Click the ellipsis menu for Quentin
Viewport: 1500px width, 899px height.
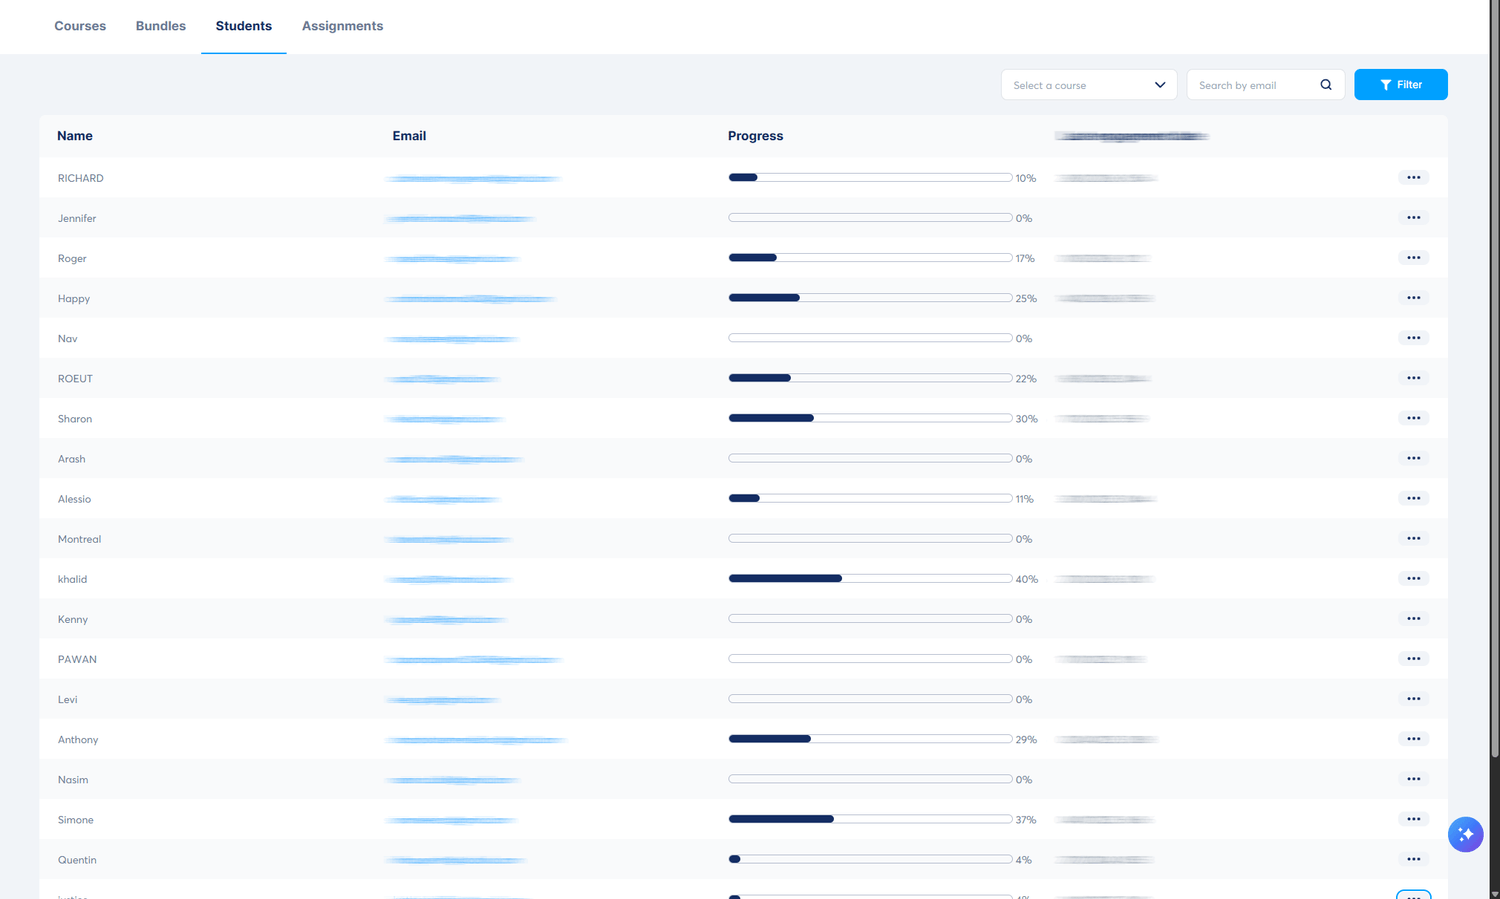[1413, 859]
